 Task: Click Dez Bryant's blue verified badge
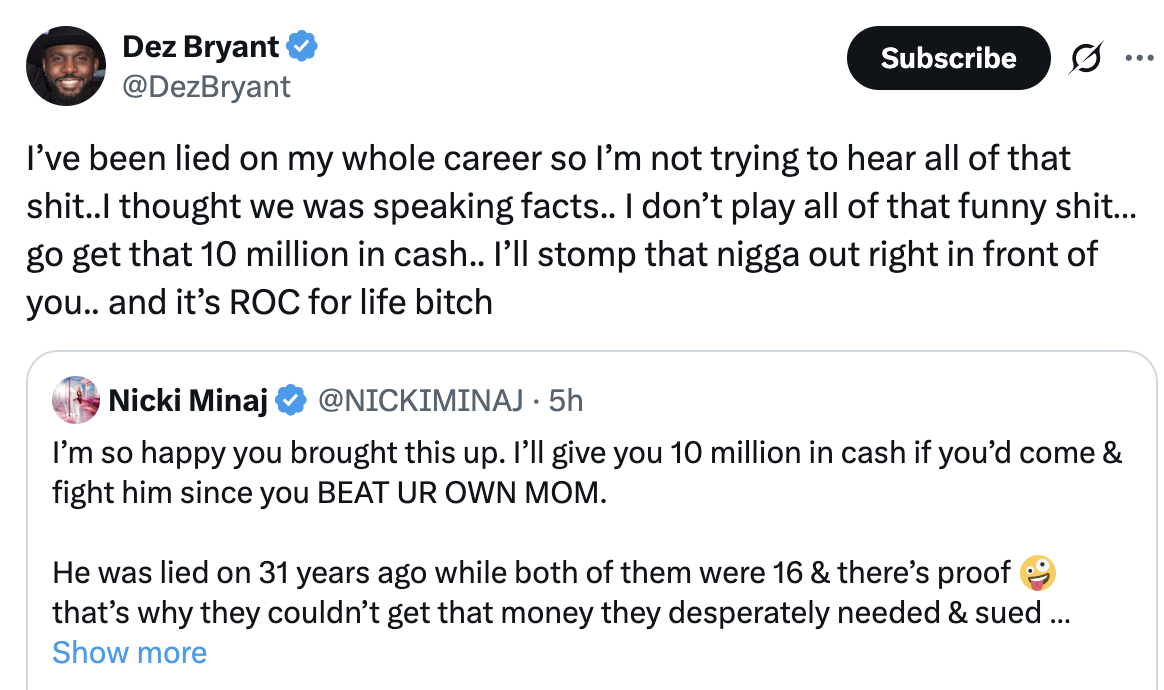(x=302, y=46)
